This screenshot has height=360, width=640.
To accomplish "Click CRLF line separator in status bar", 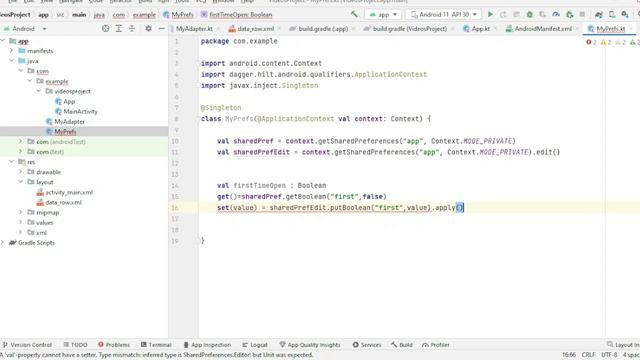I will tap(588, 355).
